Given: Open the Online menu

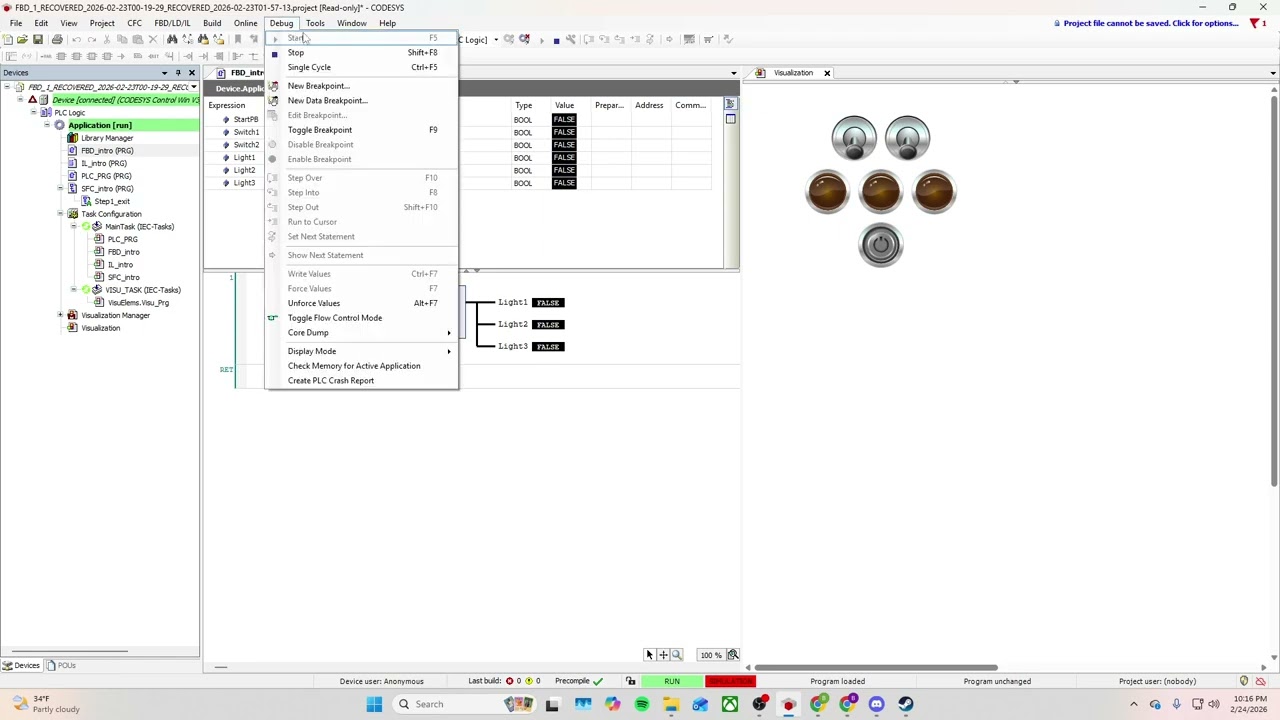Looking at the screenshot, I should click(245, 23).
